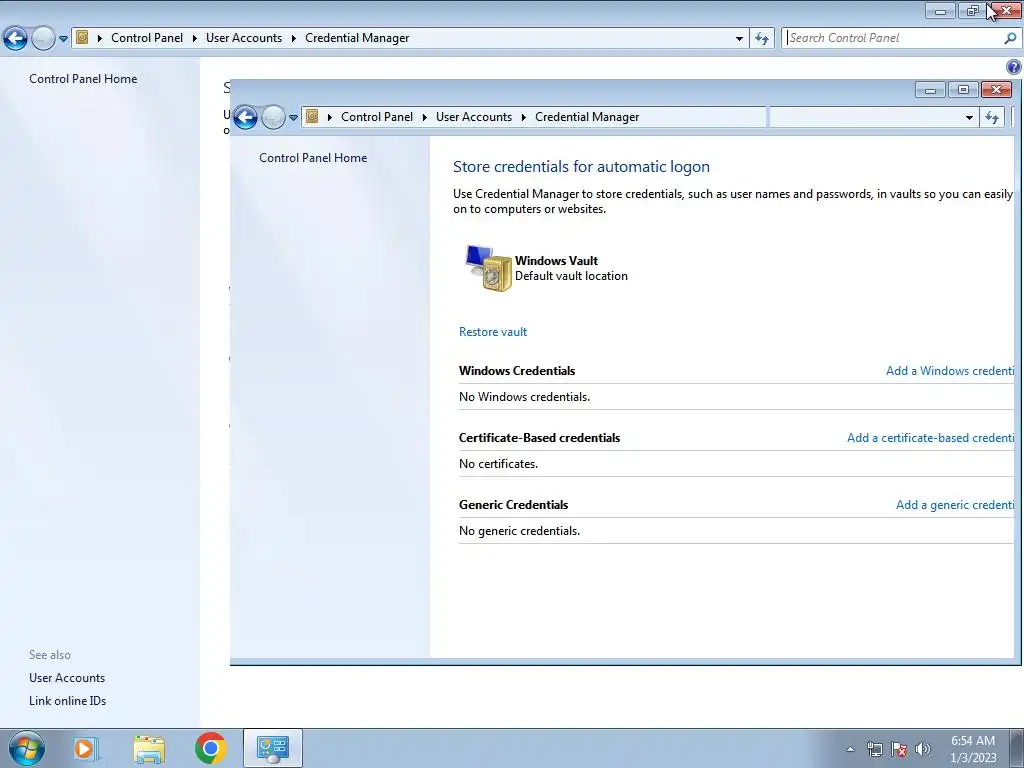Click Forward arrow in background Control Panel window

(x=43, y=39)
